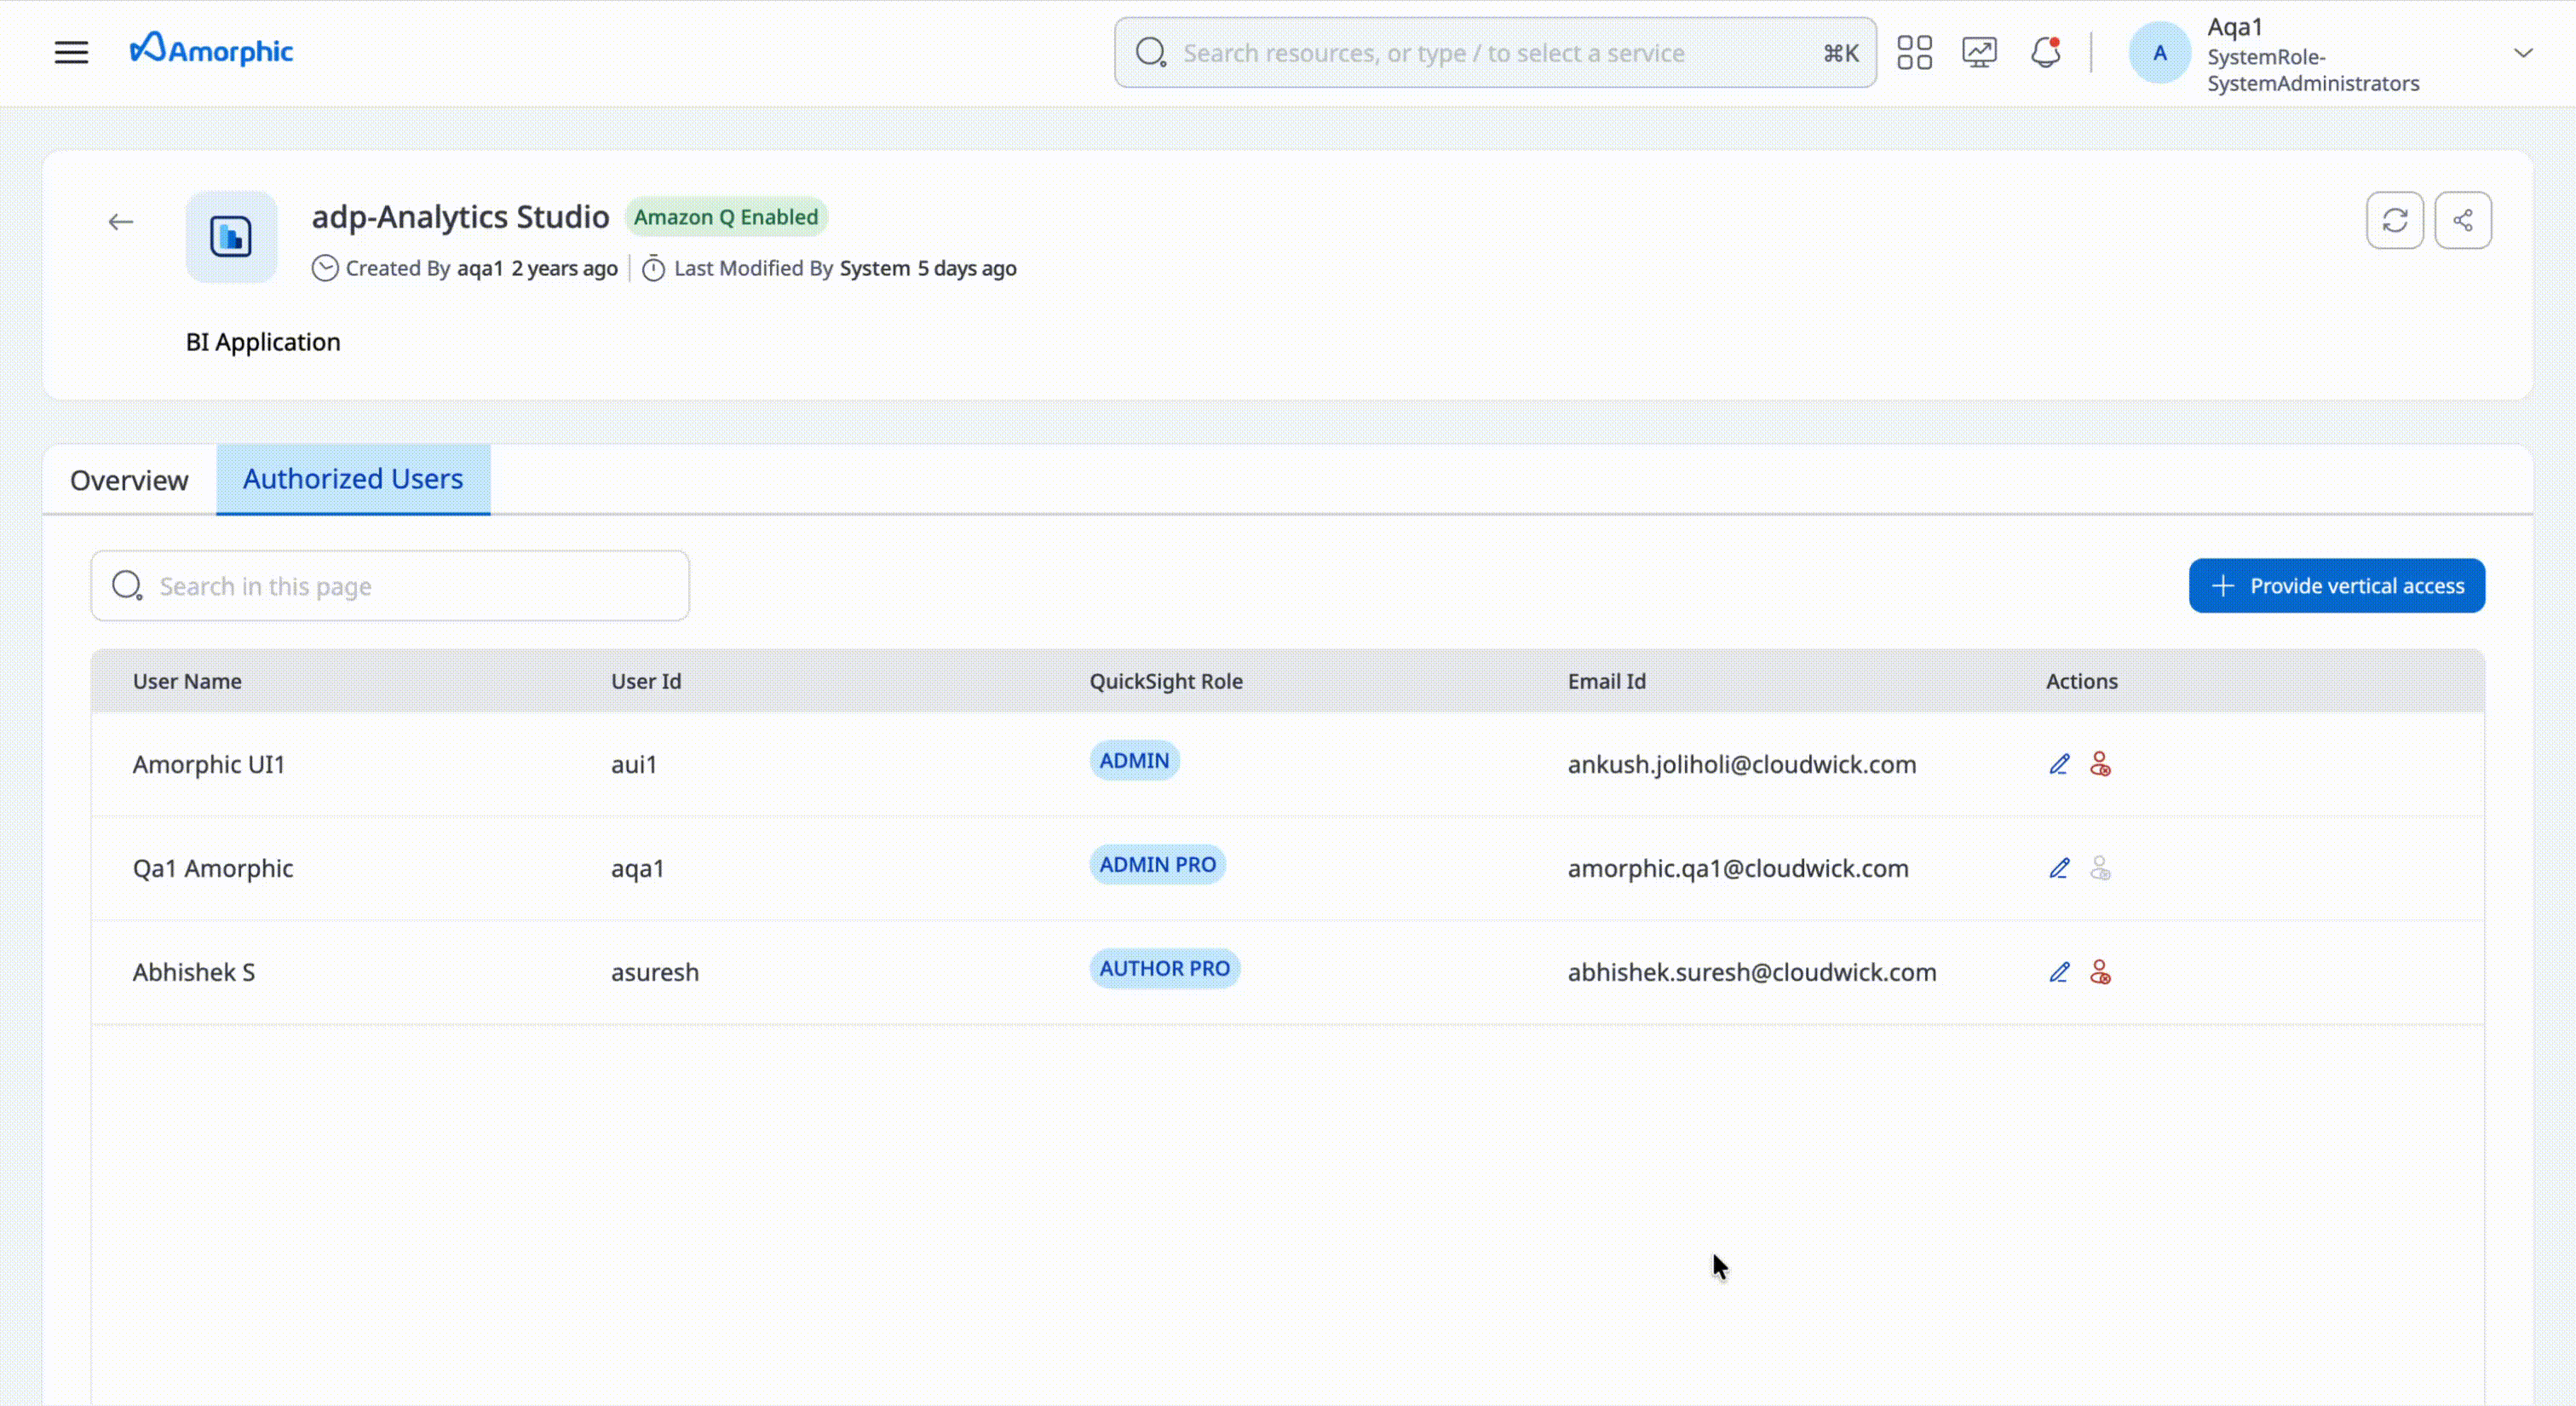
Task: Click the ⌘K shortcut hint
Action: (x=1841, y=53)
